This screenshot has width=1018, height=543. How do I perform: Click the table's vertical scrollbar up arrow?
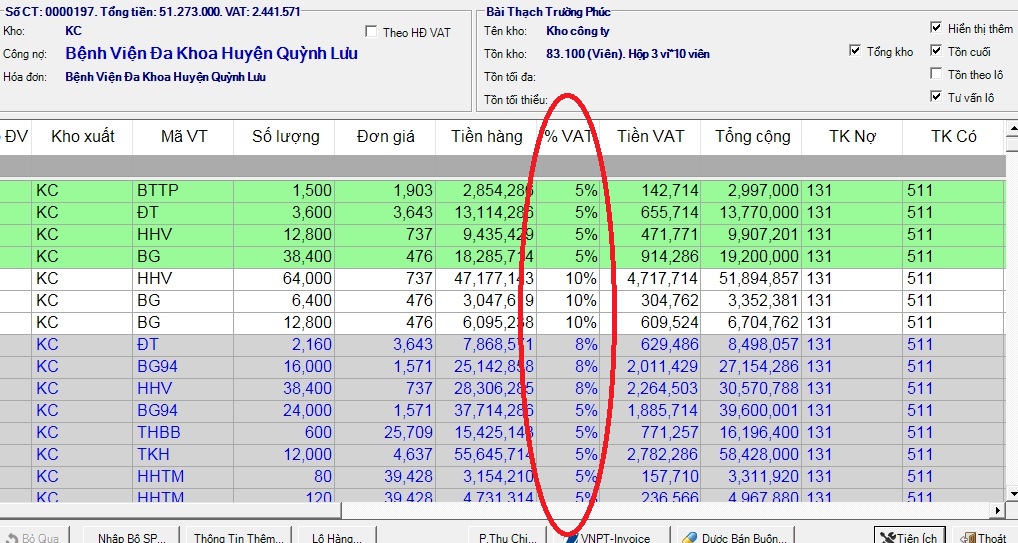1012,131
